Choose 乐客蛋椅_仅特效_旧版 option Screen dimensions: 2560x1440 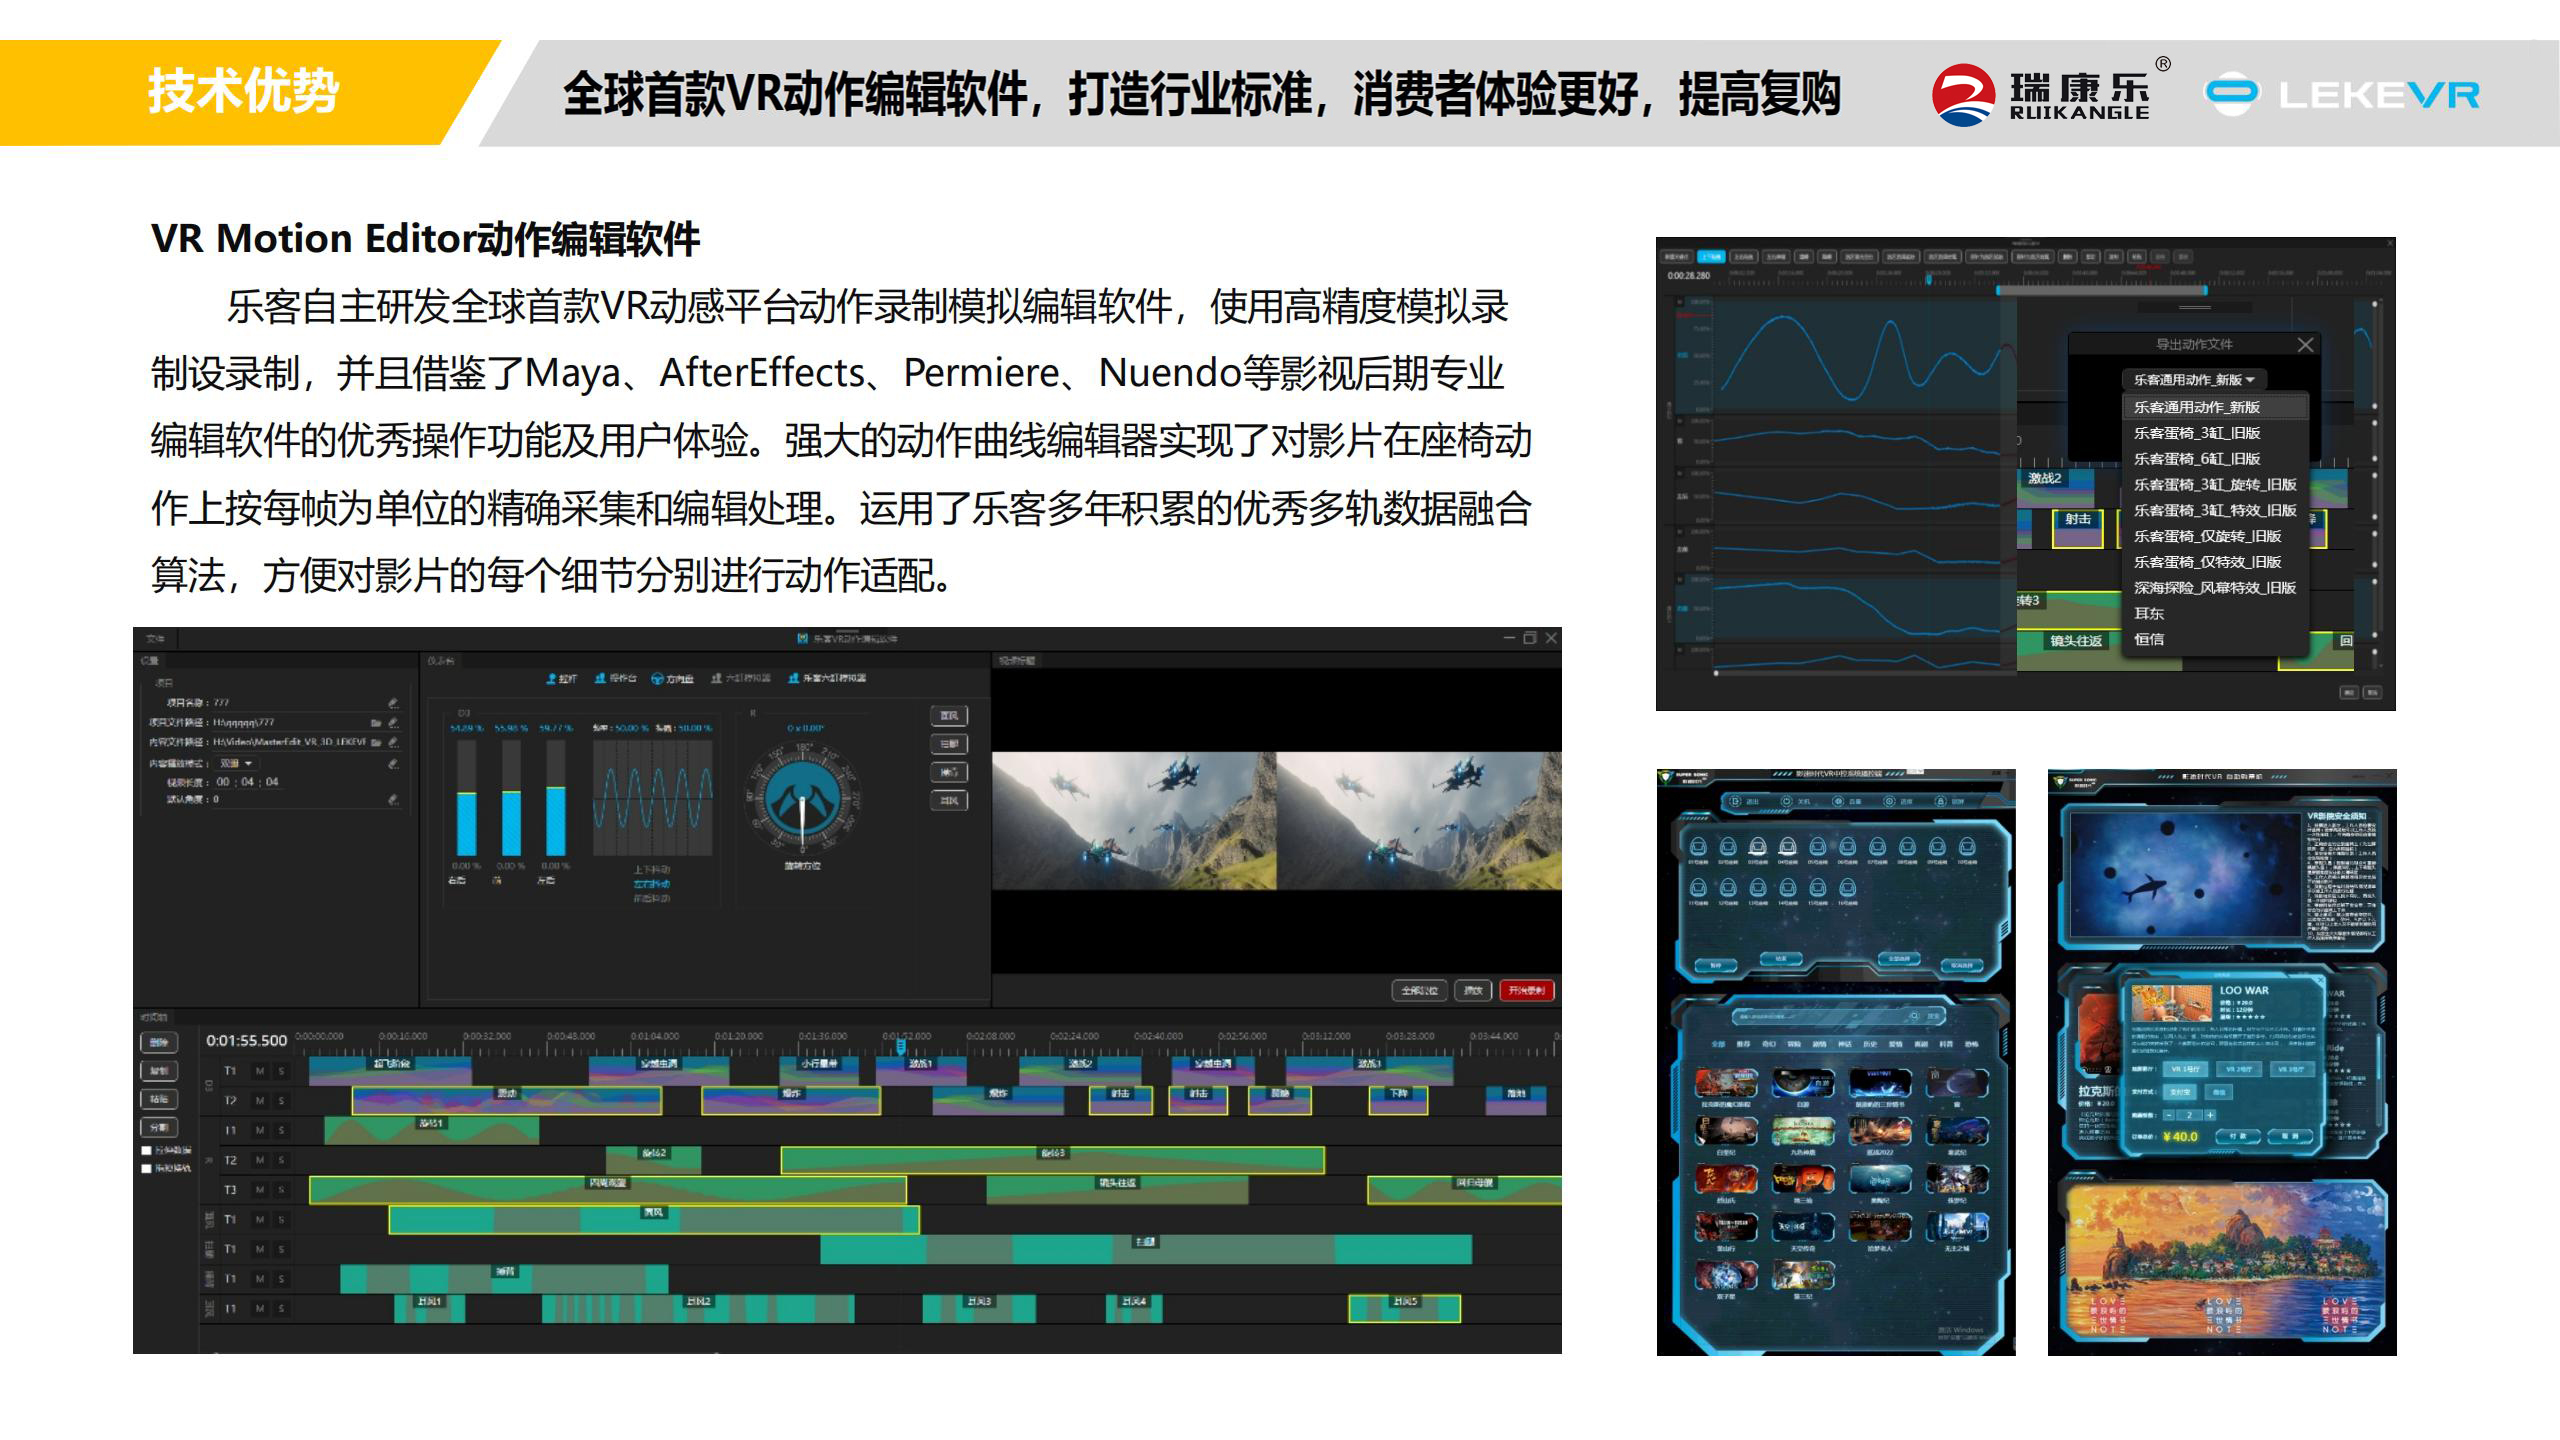point(2214,563)
